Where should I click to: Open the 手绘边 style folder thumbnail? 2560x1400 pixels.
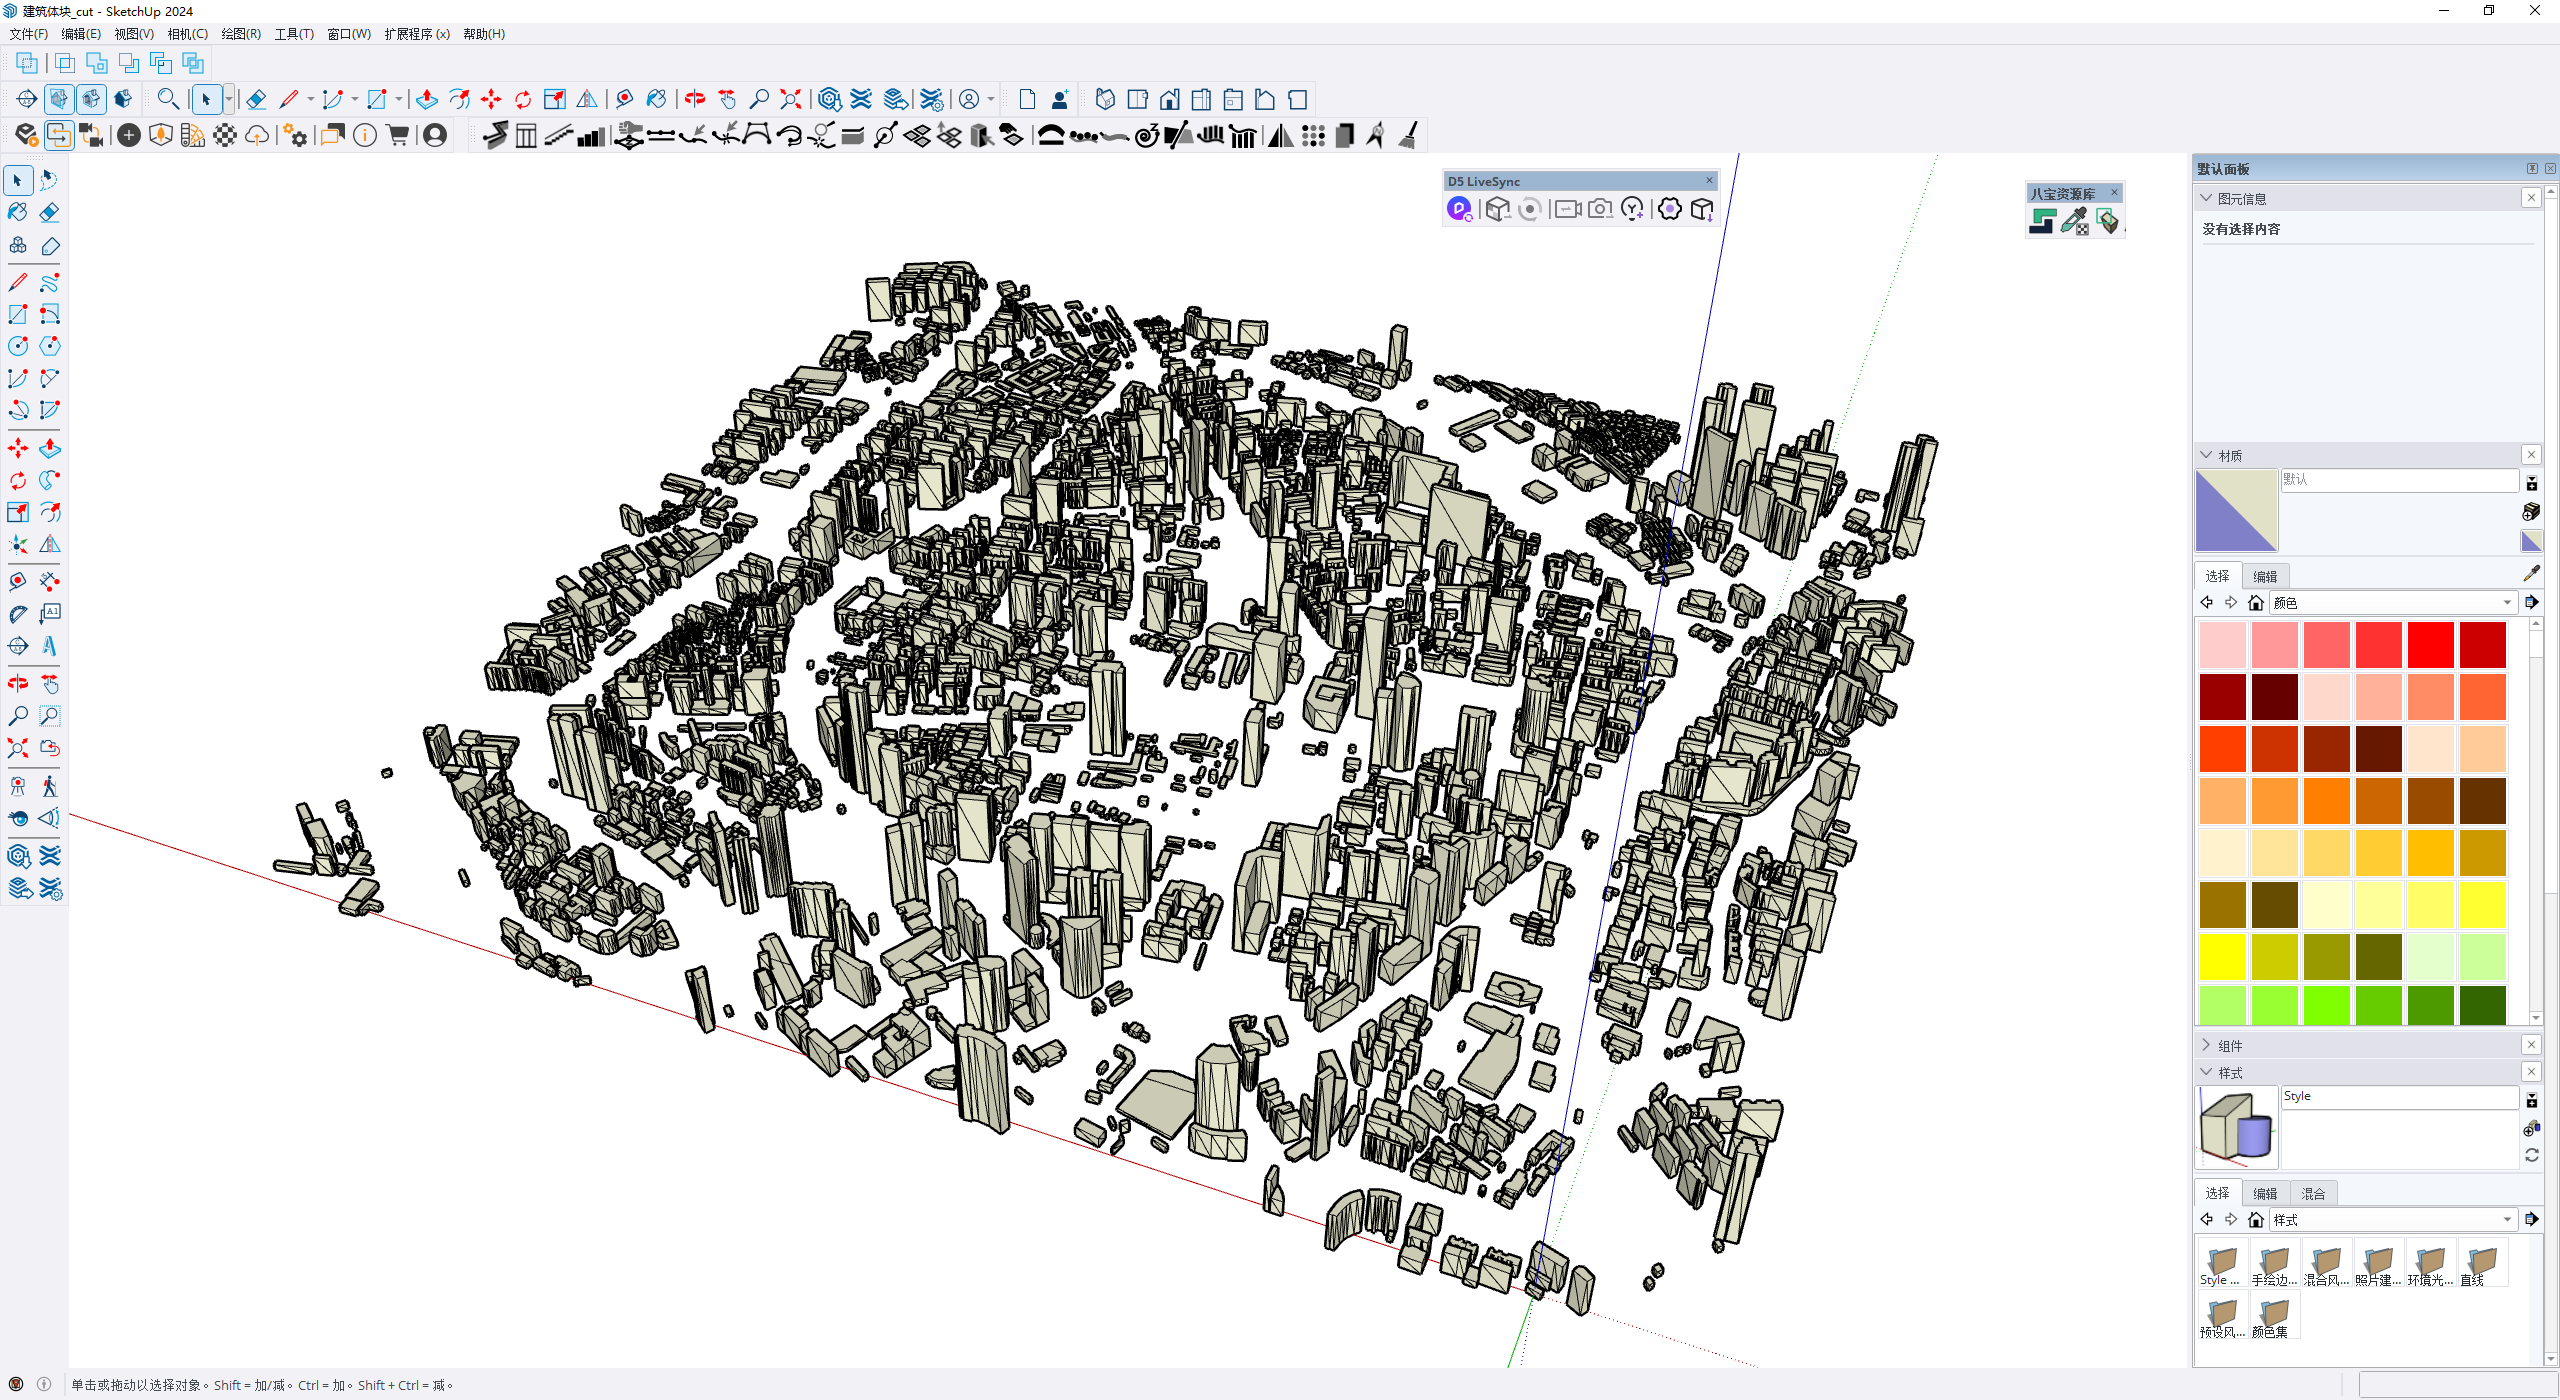click(2274, 1262)
